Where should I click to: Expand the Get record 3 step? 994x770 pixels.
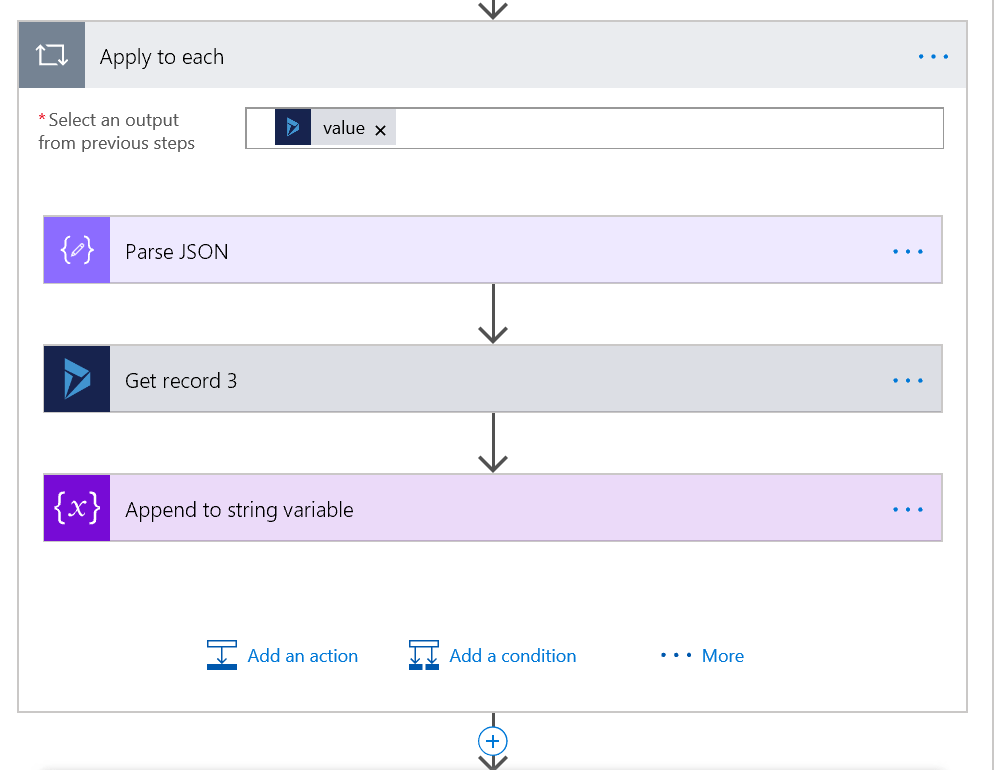point(500,380)
